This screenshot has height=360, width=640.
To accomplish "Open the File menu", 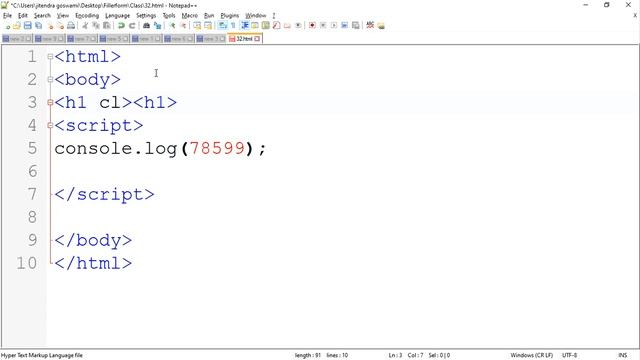I will coord(7,16).
